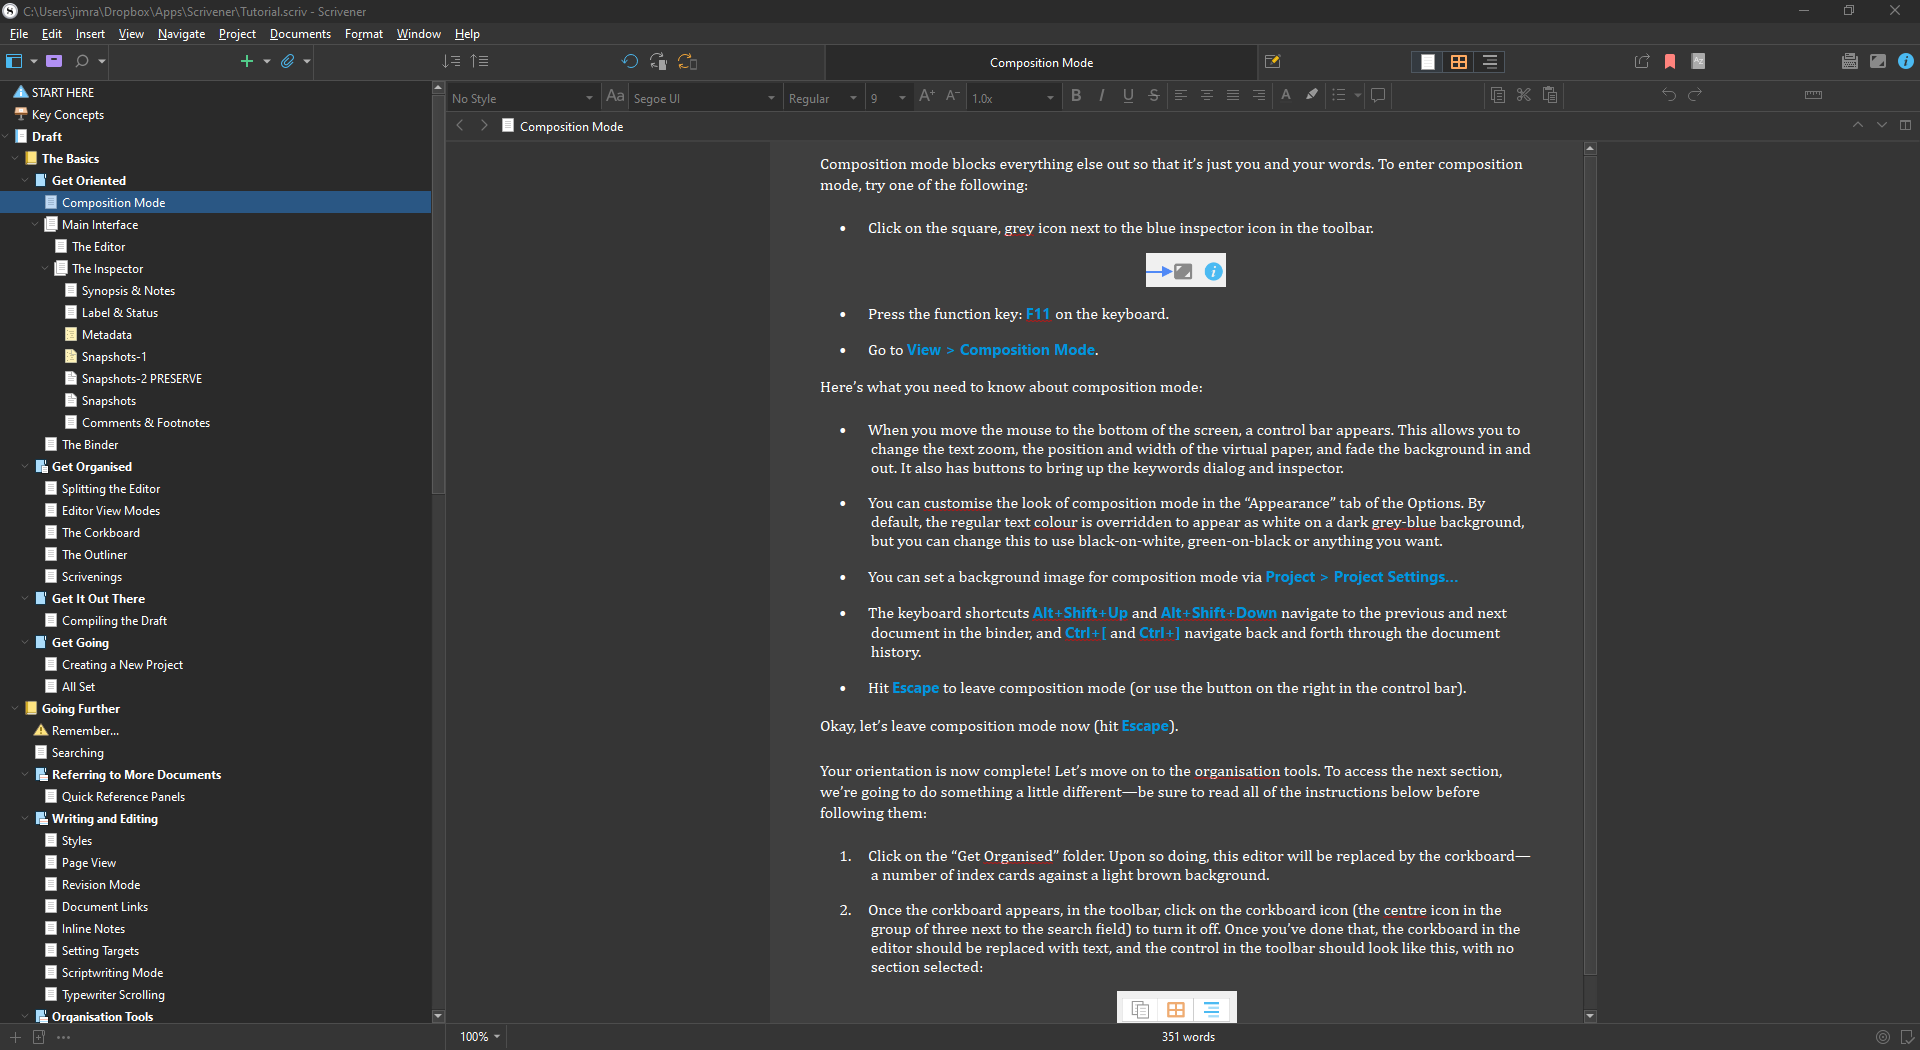Click the binder vertical scrollbar thumb
1920x1050 pixels.
[437, 295]
